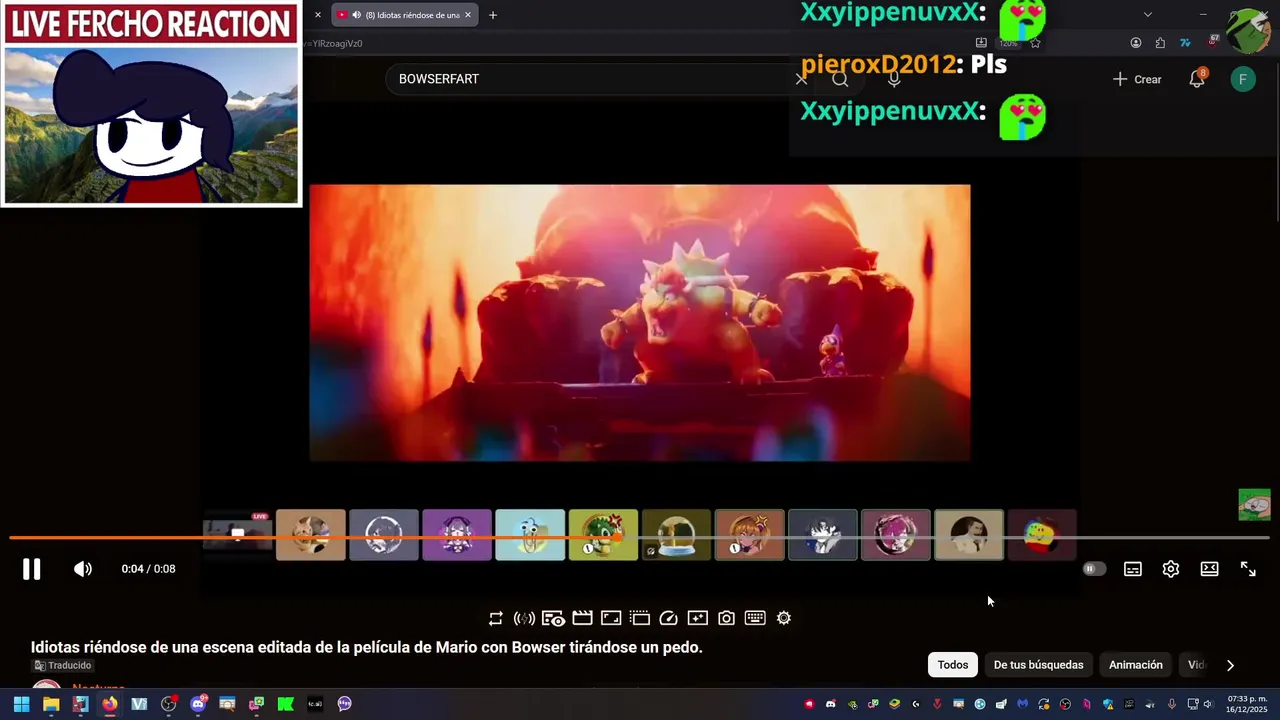Toggle the loop icon below the player
The height and width of the screenshot is (720, 1280).
496,619
